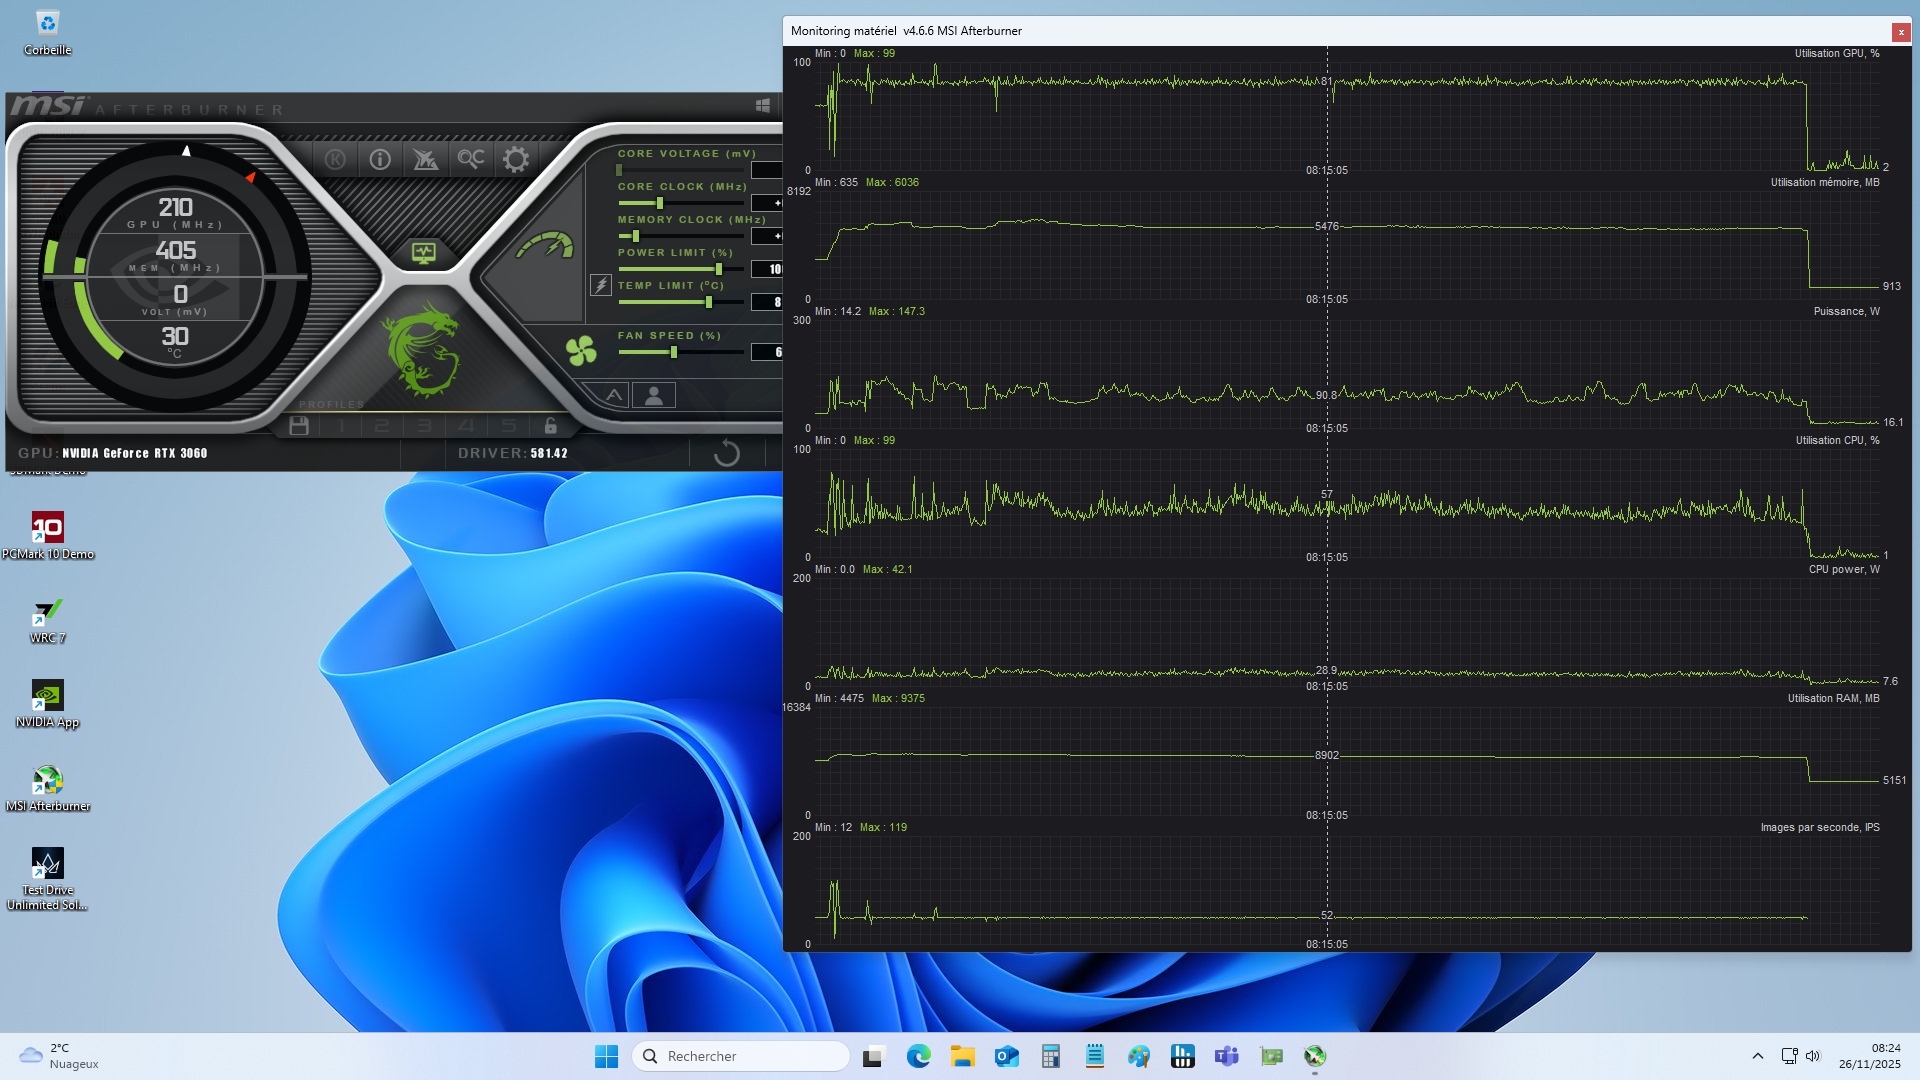Toggle the profile lock padlock
The width and height of the screenshot is (1920, 1080).
tap(550, 426)
